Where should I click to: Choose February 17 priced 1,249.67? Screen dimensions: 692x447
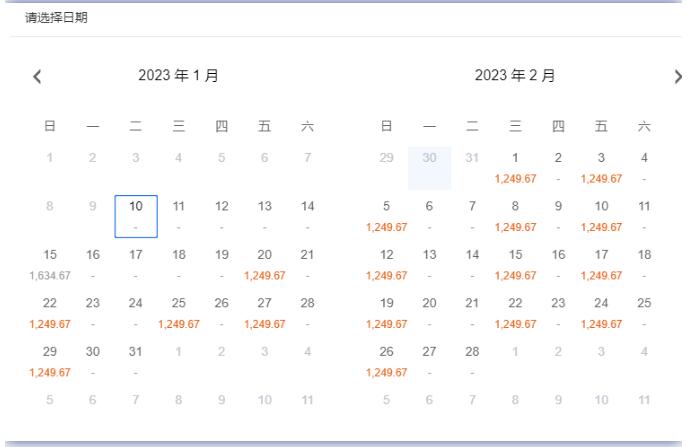click(601, 265)
